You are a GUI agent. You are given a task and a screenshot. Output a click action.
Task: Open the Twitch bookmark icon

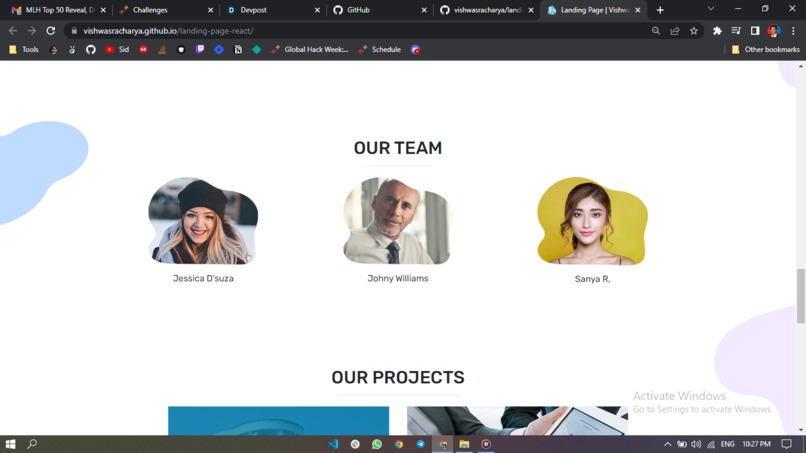200,50
